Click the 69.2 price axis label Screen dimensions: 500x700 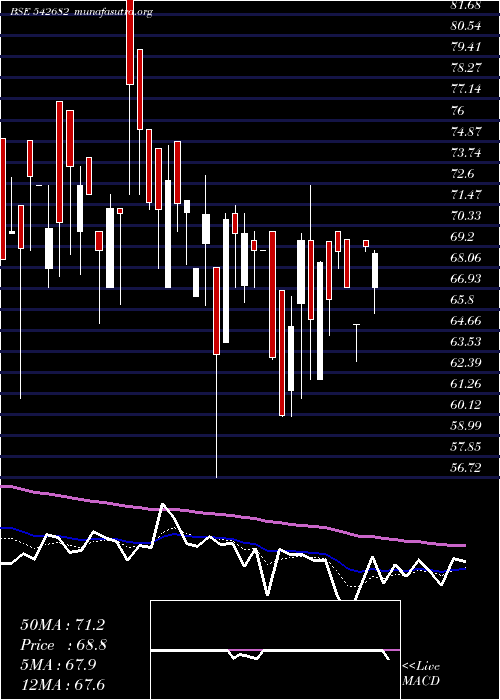coord(462,237)
